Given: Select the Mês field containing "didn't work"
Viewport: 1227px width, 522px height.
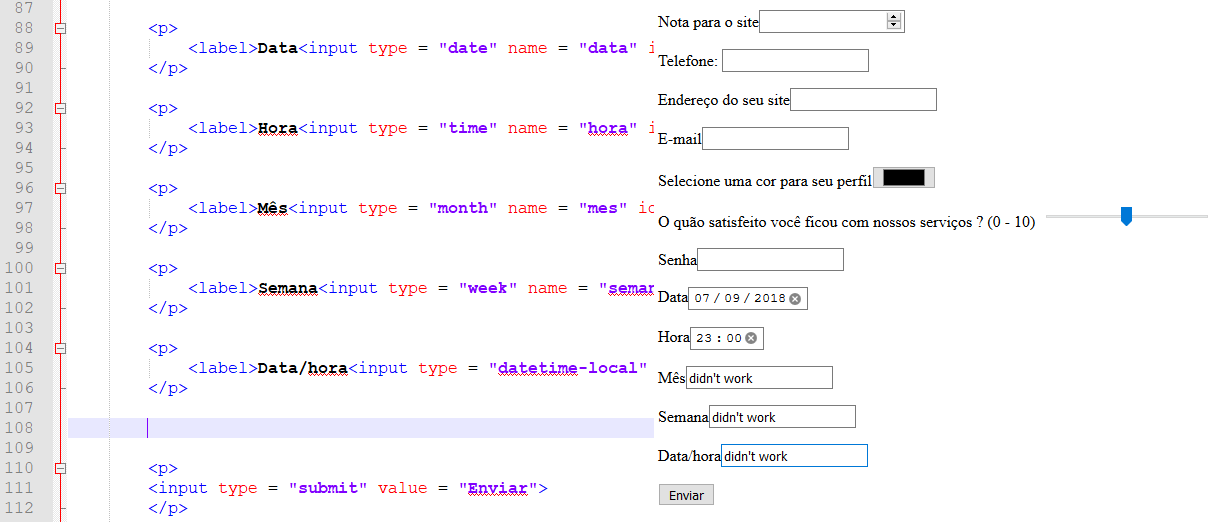Looking at the screenshot, I should [759, 378].
